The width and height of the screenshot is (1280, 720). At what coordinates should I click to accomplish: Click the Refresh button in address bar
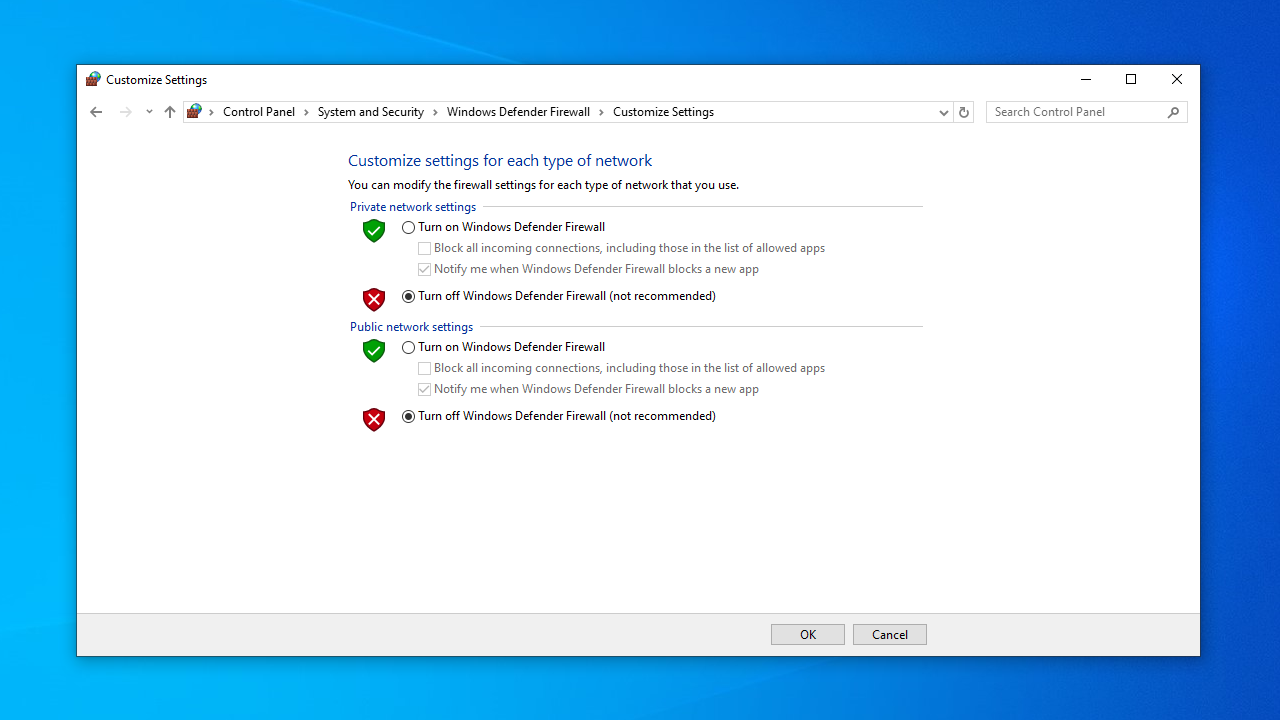click(x=964, y=112)
